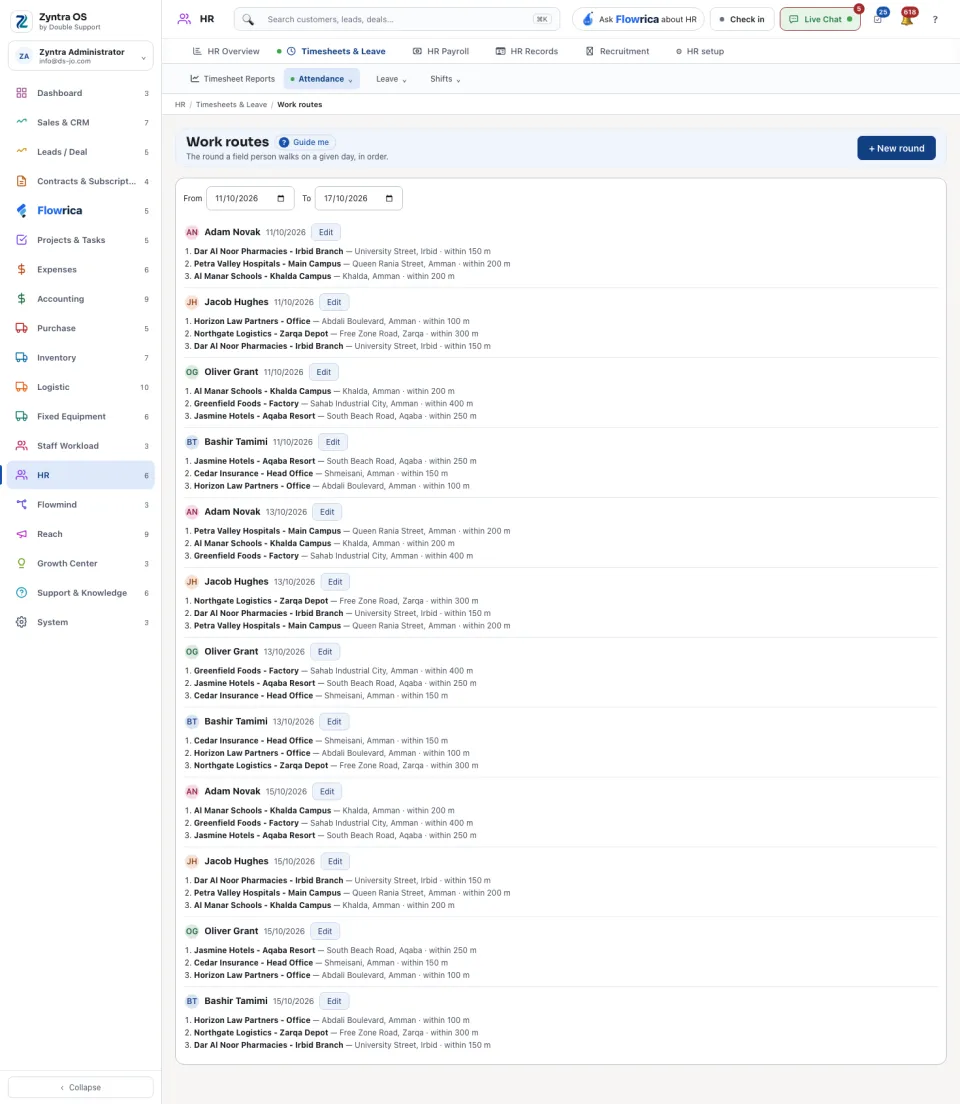This screenshot has width=960, height=1104.
Task: Open the tasks icon with badge 25
Action: (878, 19)
